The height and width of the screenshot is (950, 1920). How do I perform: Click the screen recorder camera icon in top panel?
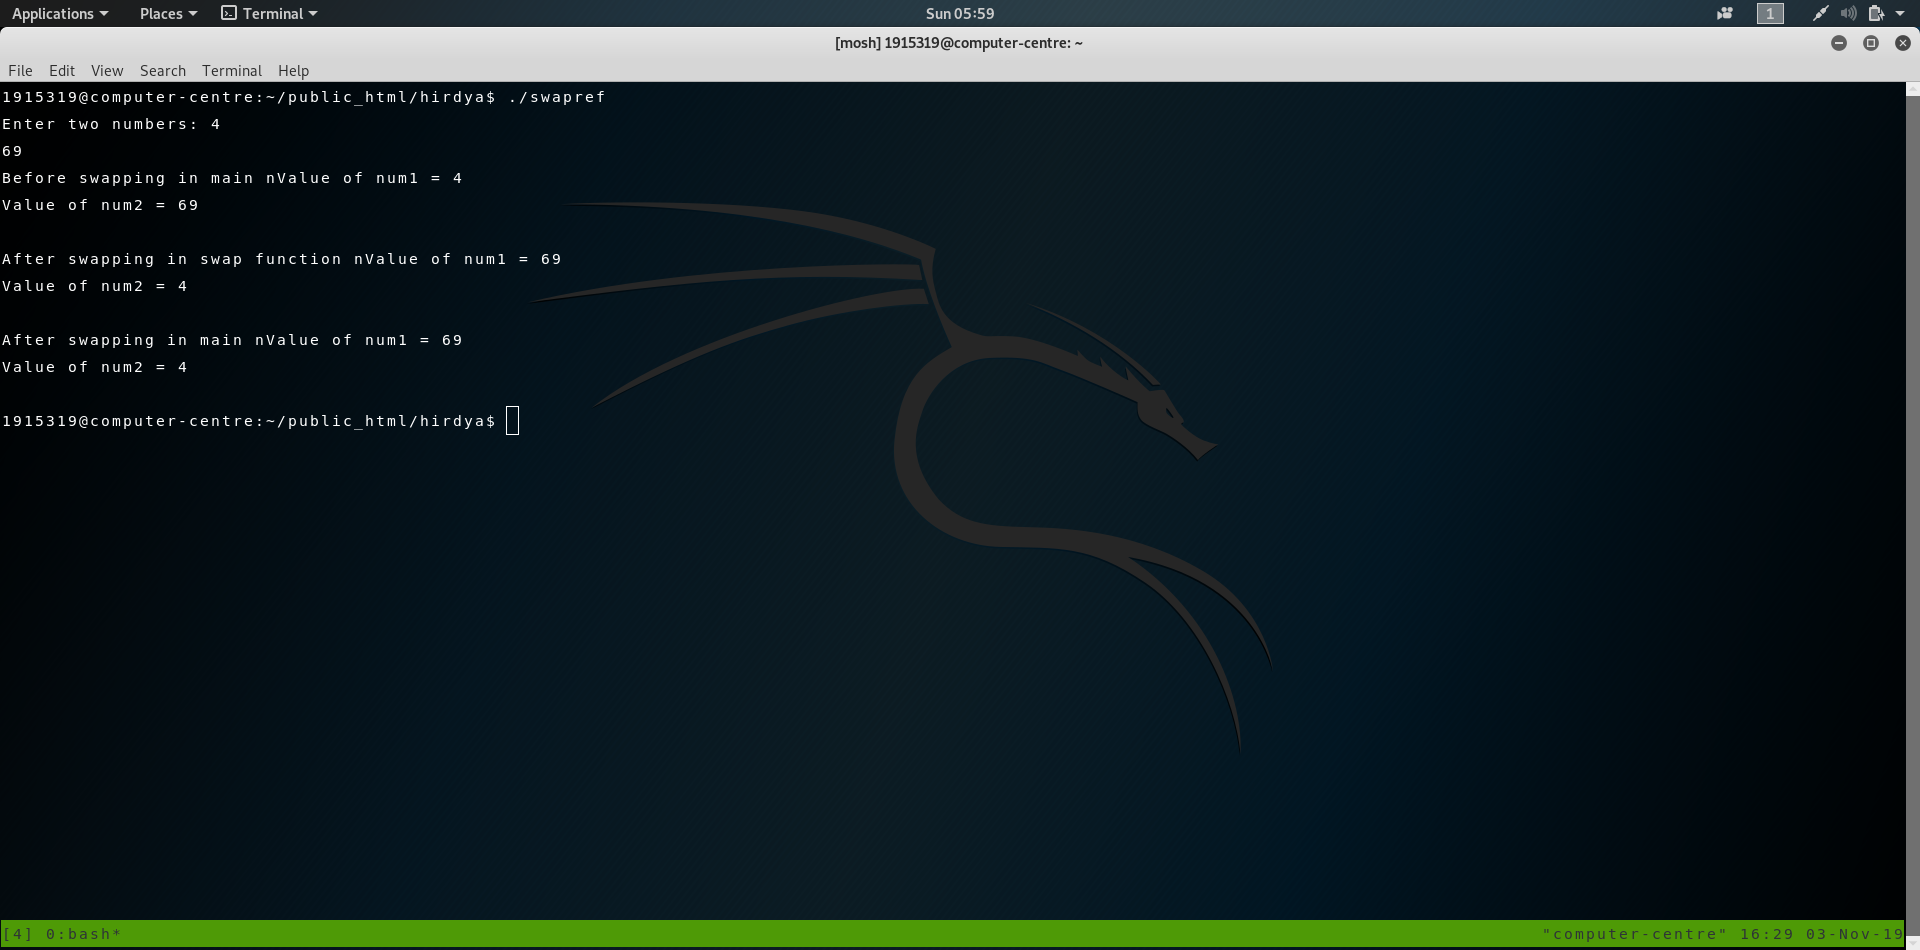1725,13
